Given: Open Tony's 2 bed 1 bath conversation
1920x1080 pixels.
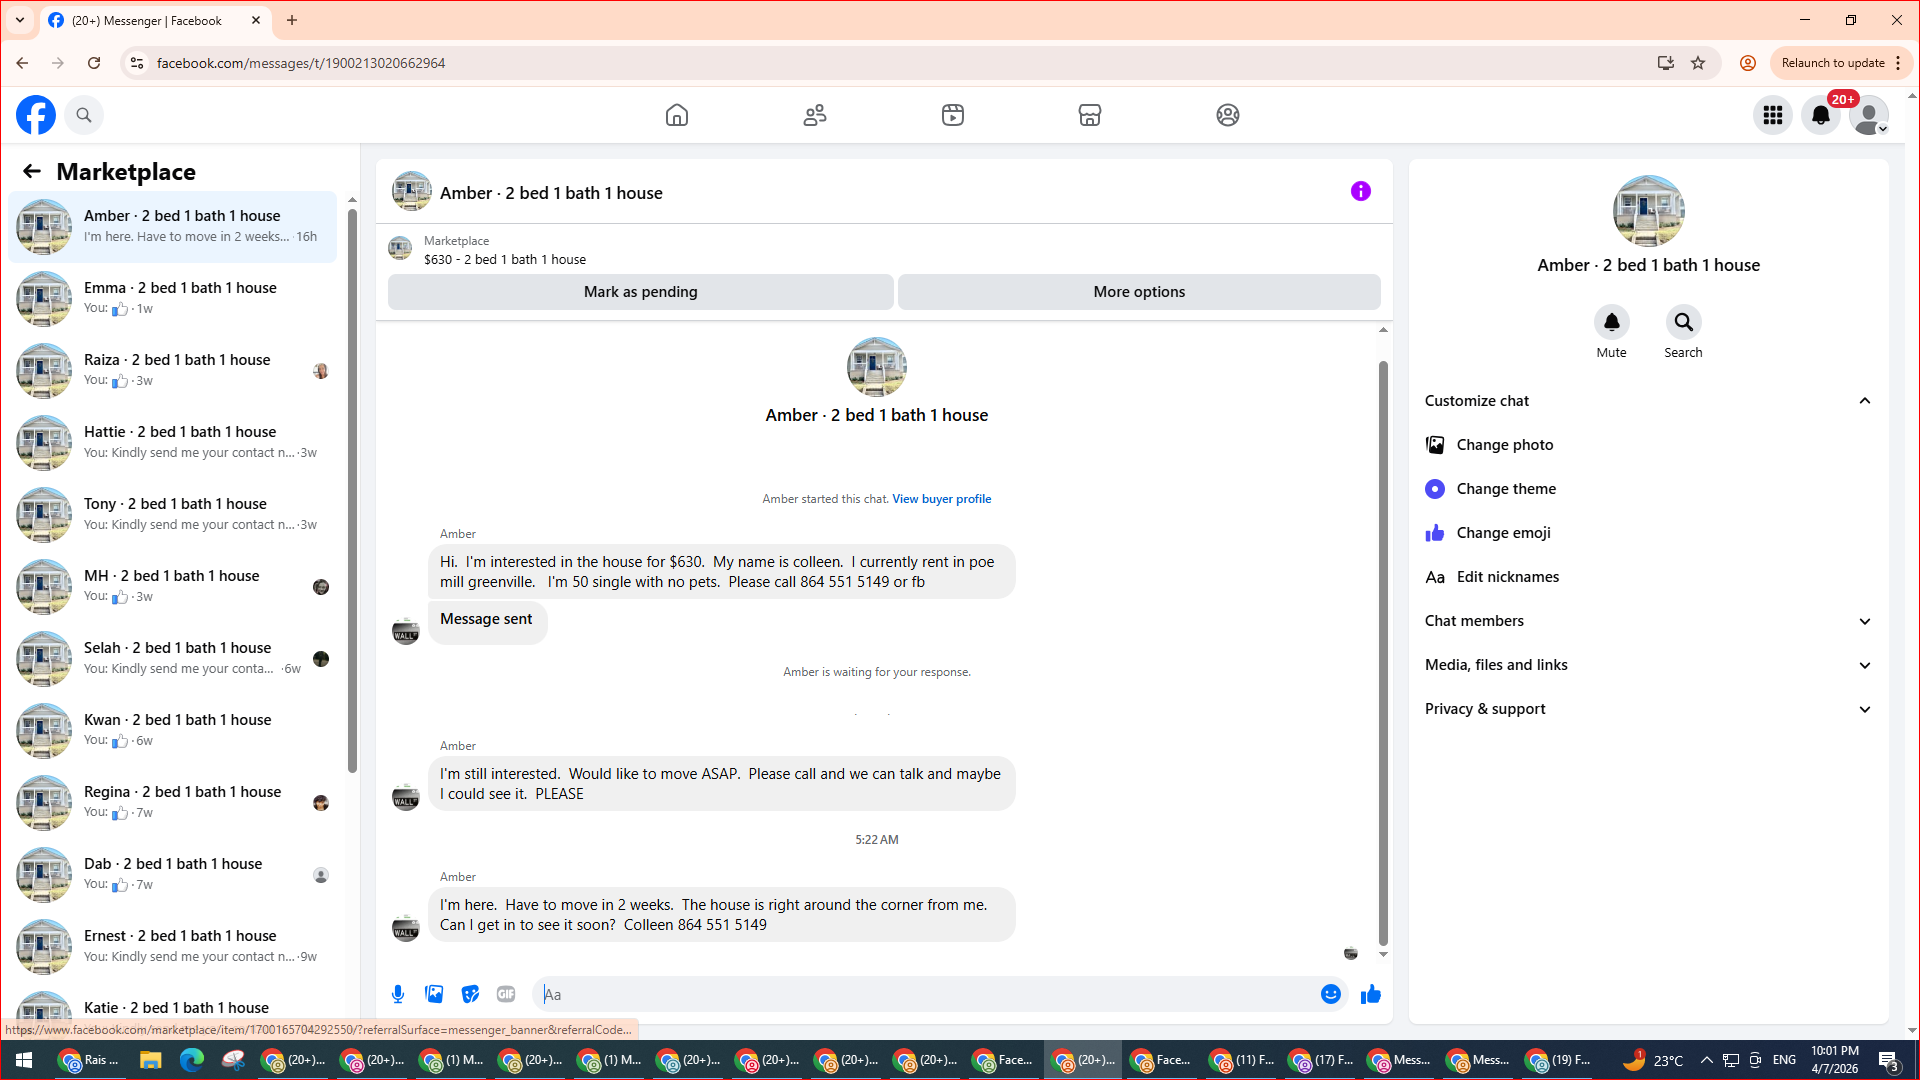Looking at the screenshot, I should coord(173,515).
